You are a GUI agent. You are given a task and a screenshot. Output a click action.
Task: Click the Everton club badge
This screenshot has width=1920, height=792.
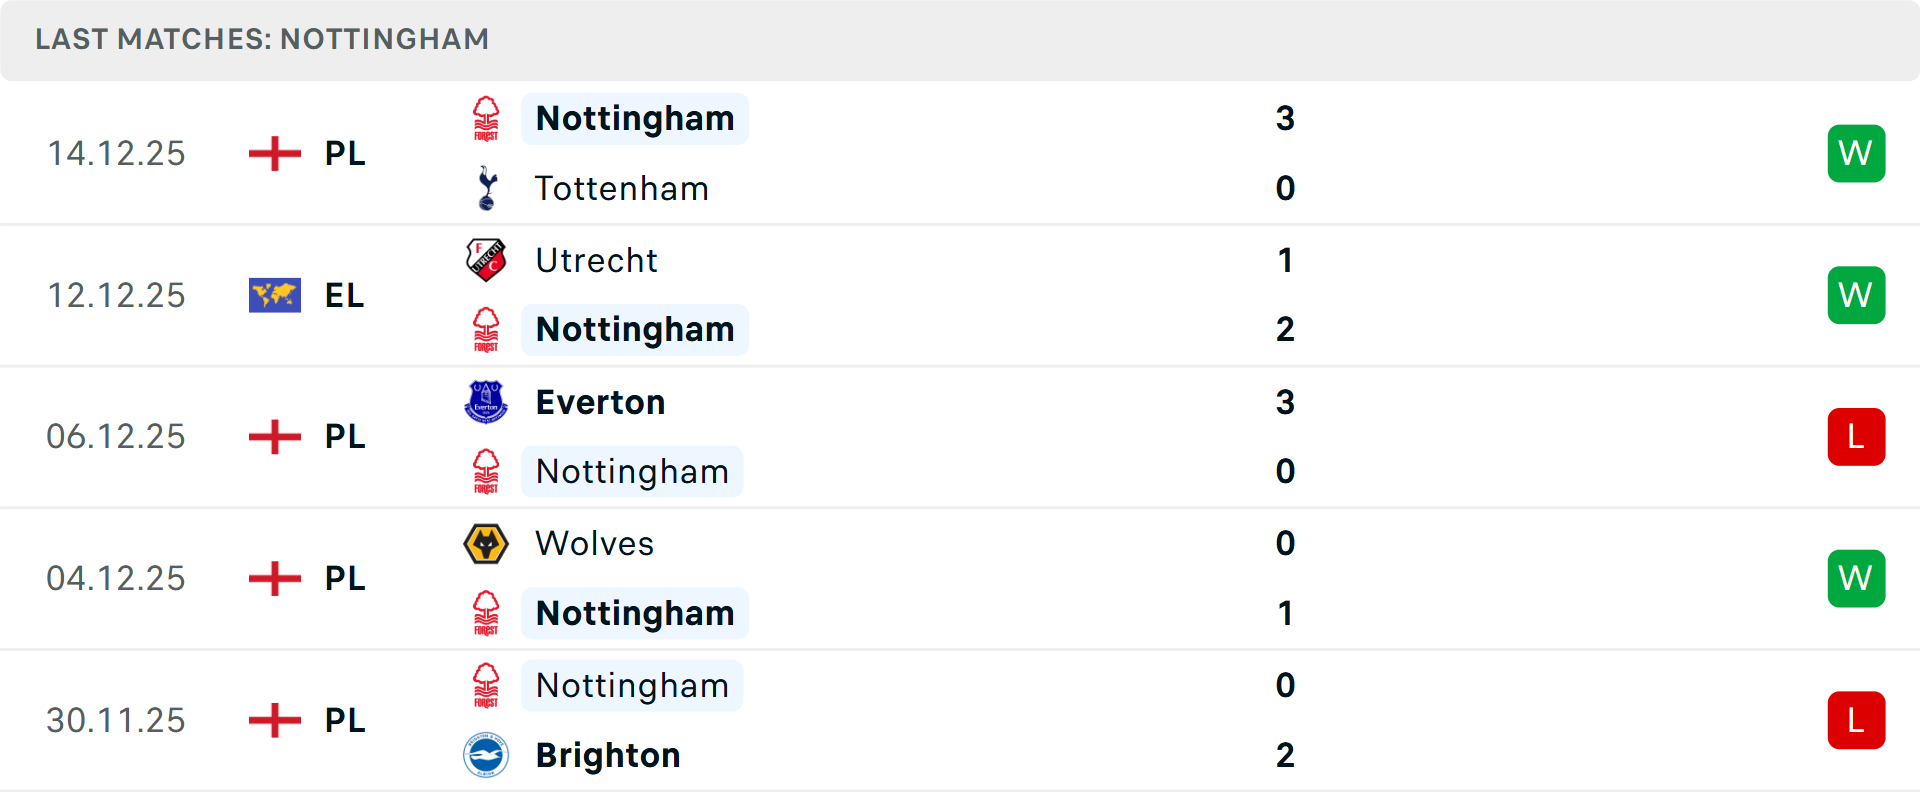tap(486, 402)
